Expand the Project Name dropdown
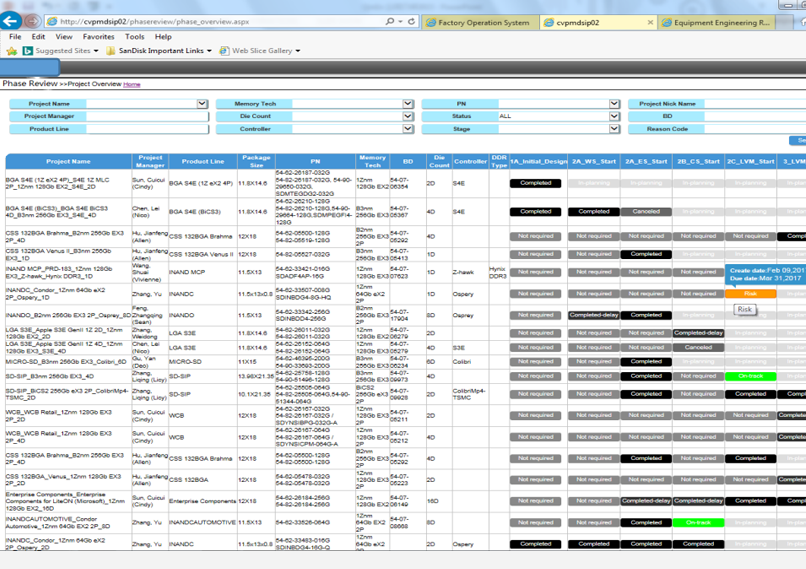Screen dimensions: 806x569 click(202, 104)
